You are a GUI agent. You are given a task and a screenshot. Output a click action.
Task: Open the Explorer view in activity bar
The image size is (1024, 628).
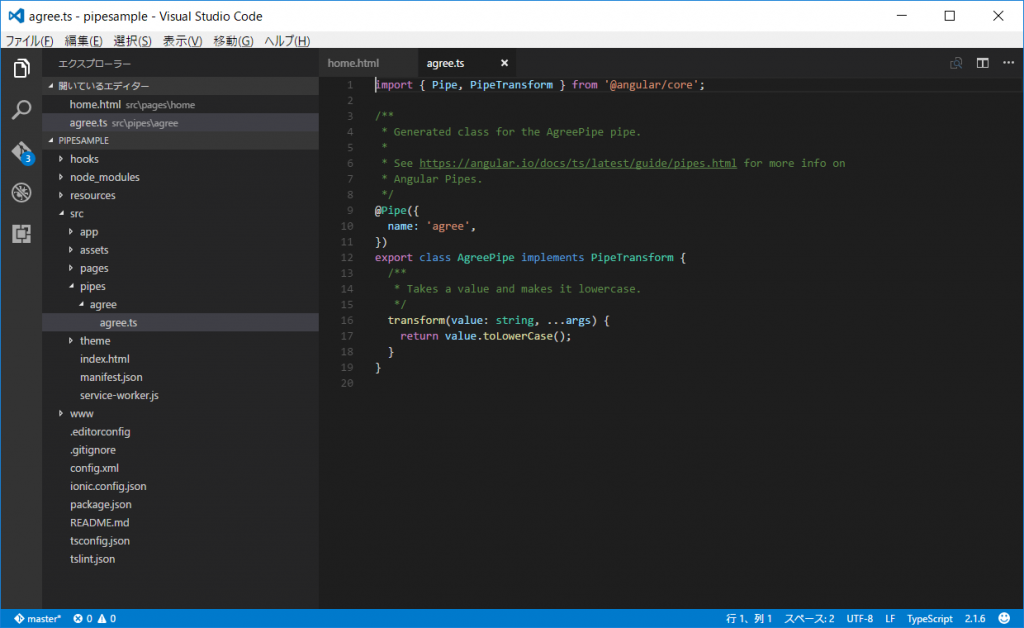click(x=21, y=69)
